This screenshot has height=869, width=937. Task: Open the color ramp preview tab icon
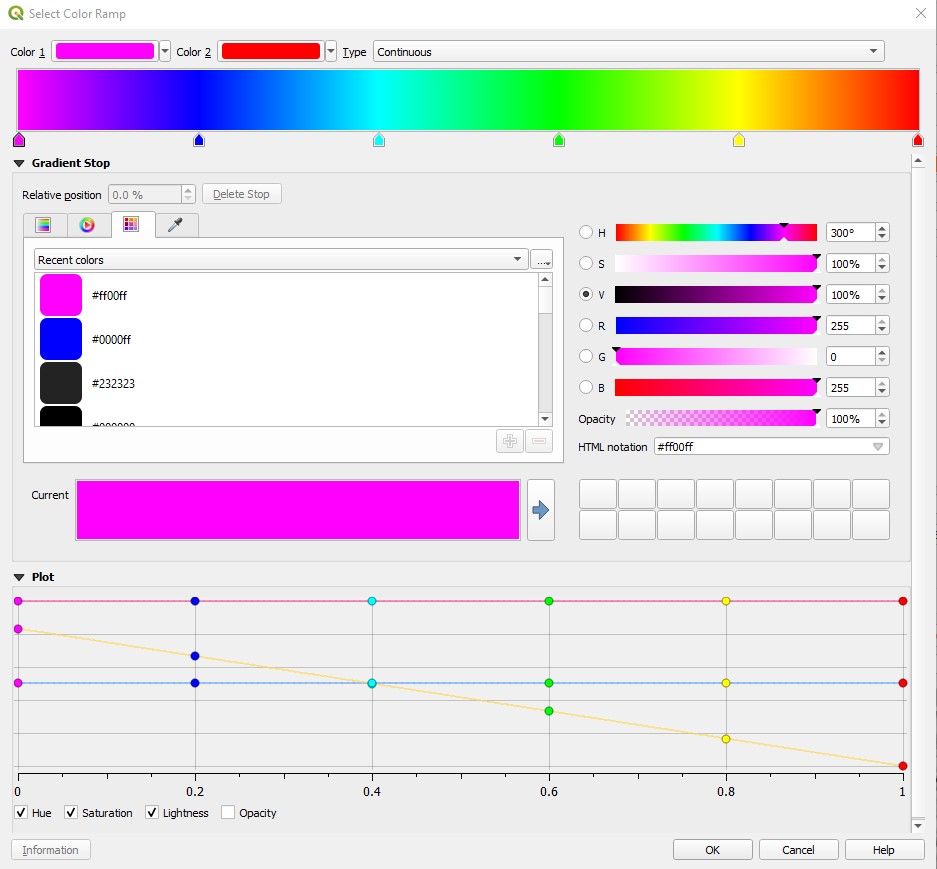(44, 224)
